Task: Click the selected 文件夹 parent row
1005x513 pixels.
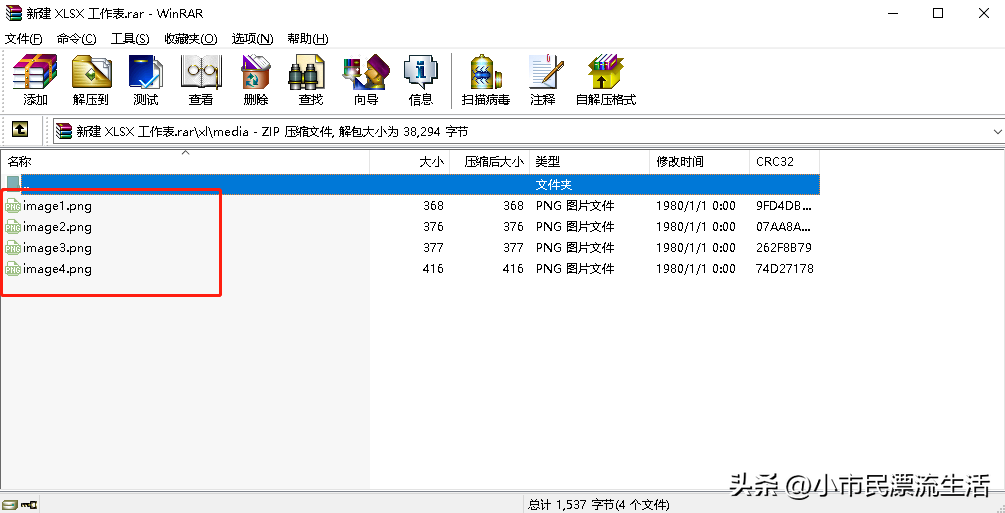Action: [420, 184]
